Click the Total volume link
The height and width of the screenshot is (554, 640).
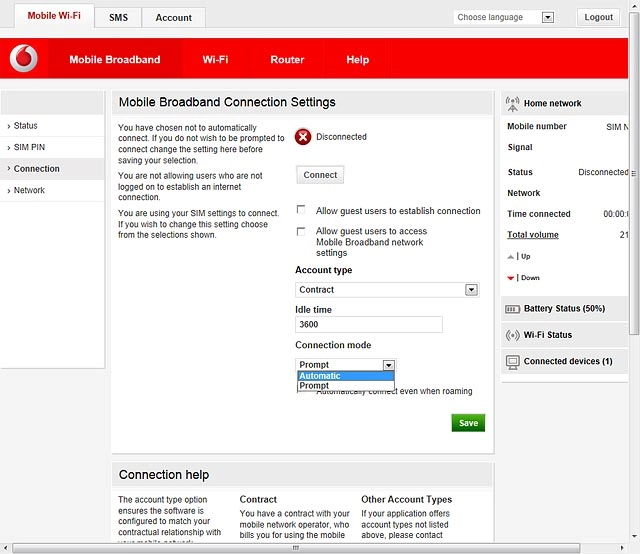[x=533, y=235]
